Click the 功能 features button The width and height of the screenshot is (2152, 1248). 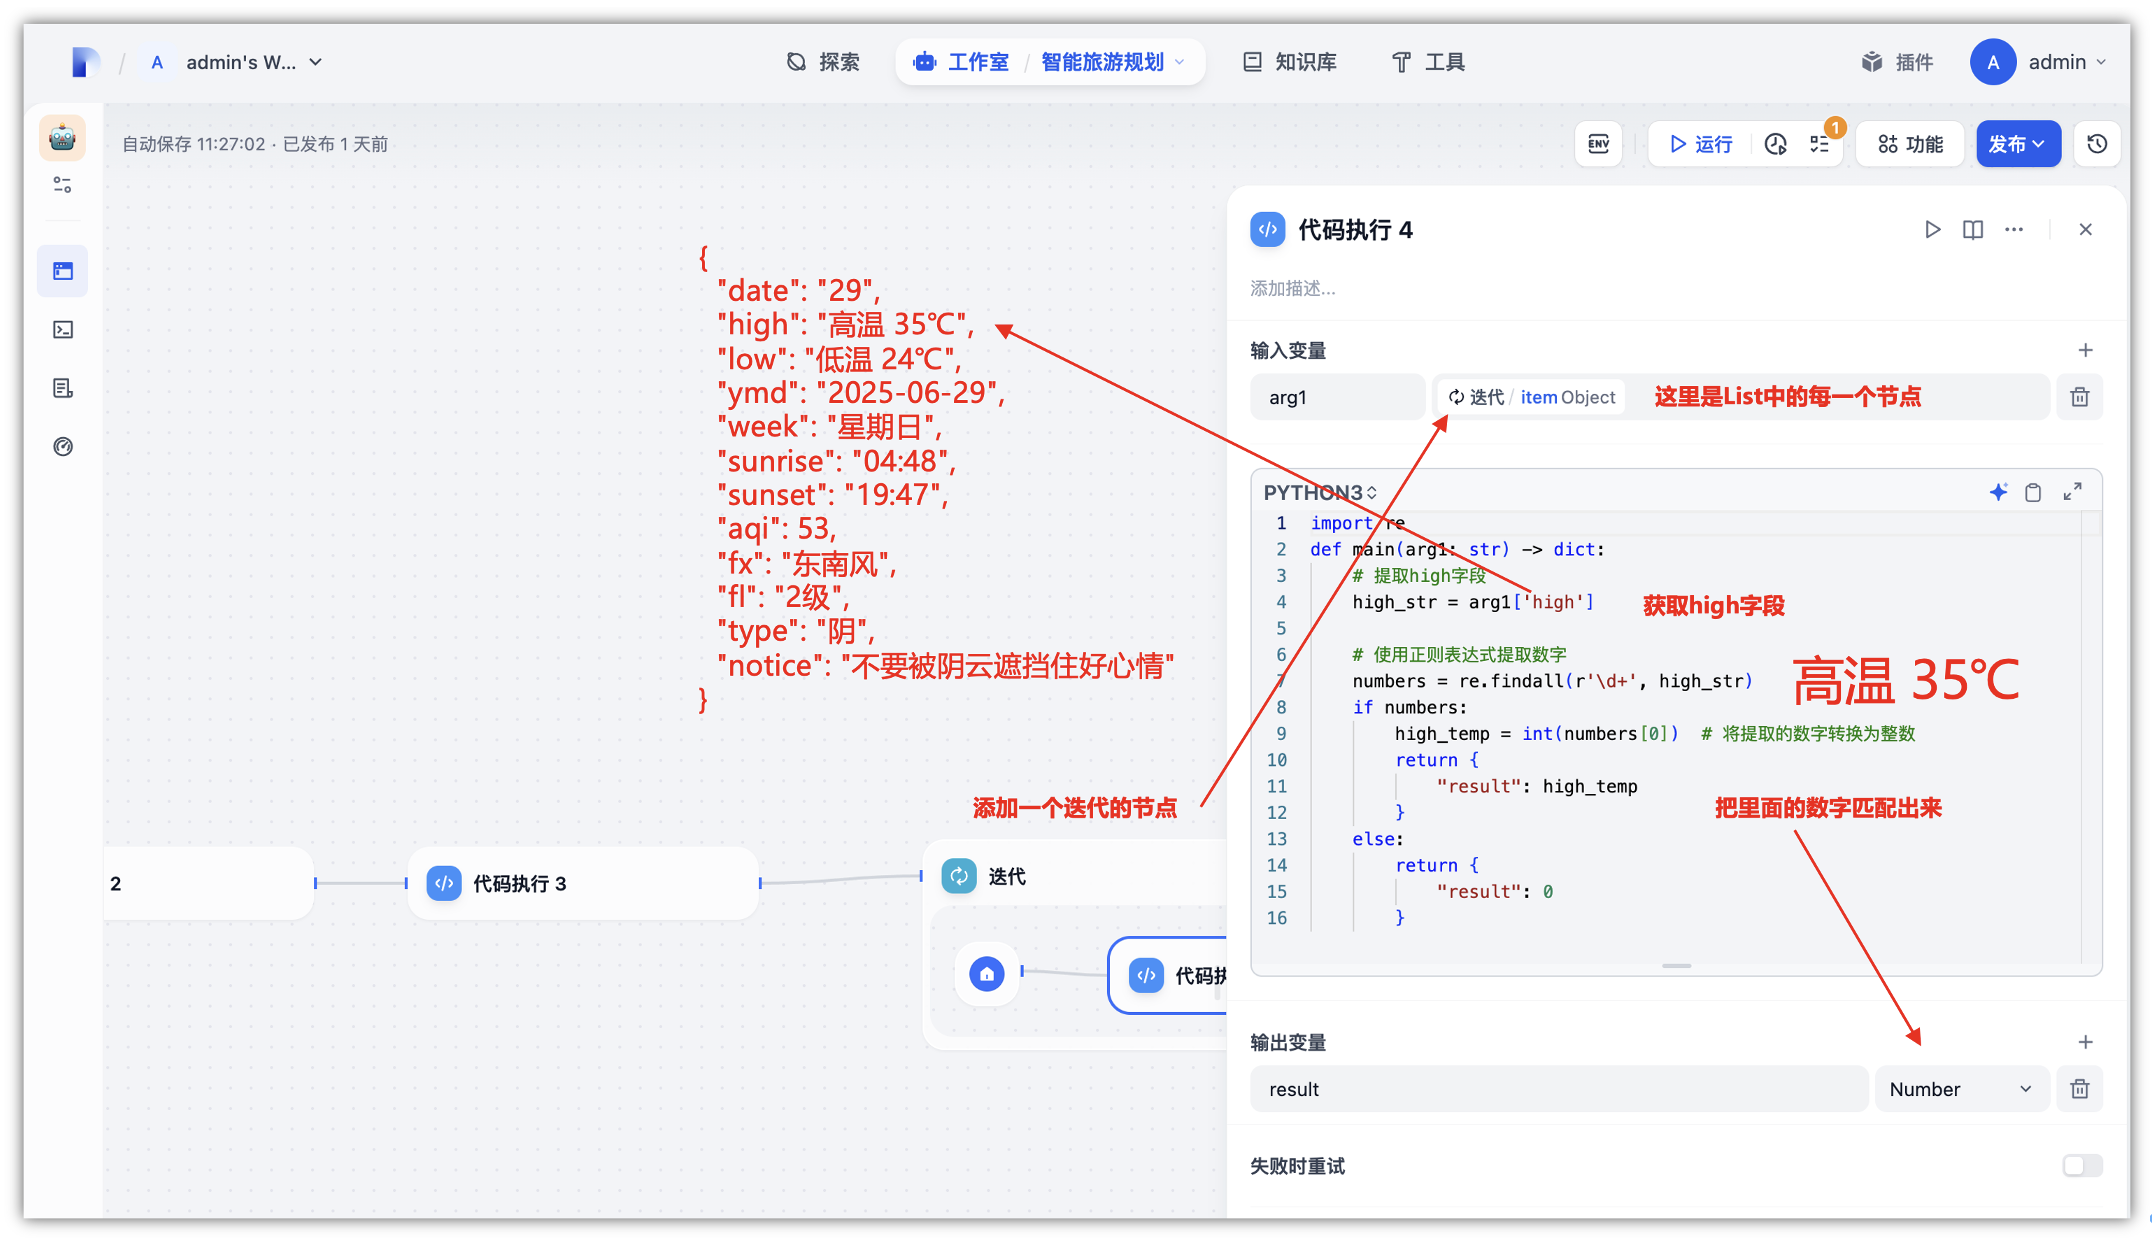tap(1910, 144)
